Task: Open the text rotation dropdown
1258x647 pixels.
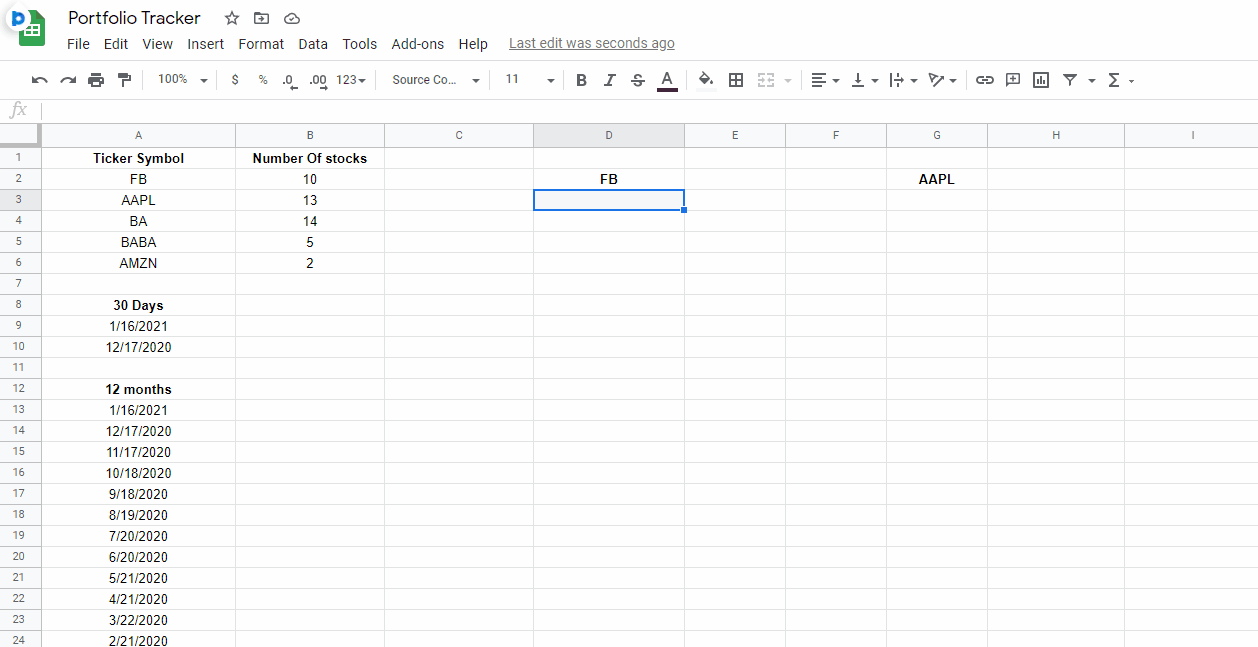Action: coord(942,80)
